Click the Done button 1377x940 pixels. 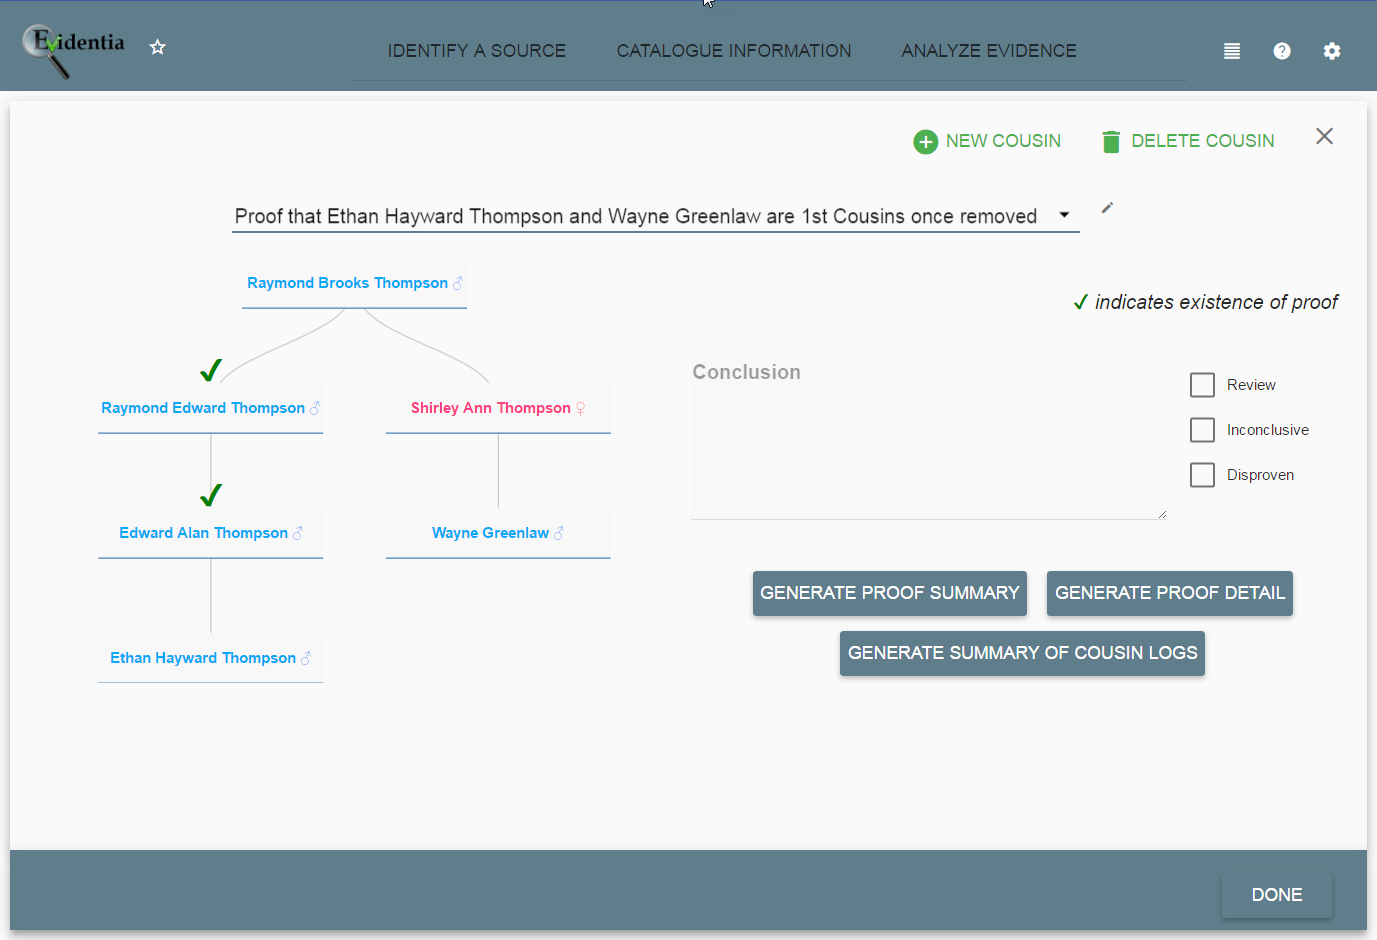[x=1277, y=895]
